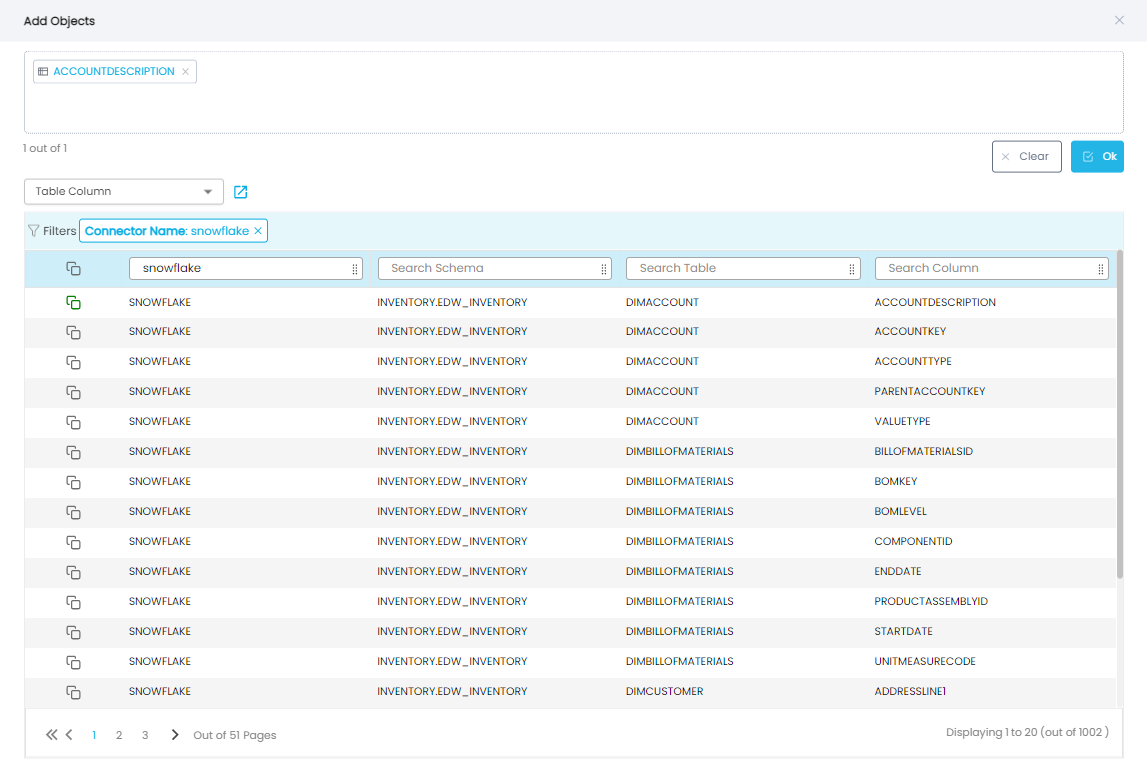Screen dimensions: 1147x773
Task: Click the select-all icon in table header
Action: tap(73, 269)
